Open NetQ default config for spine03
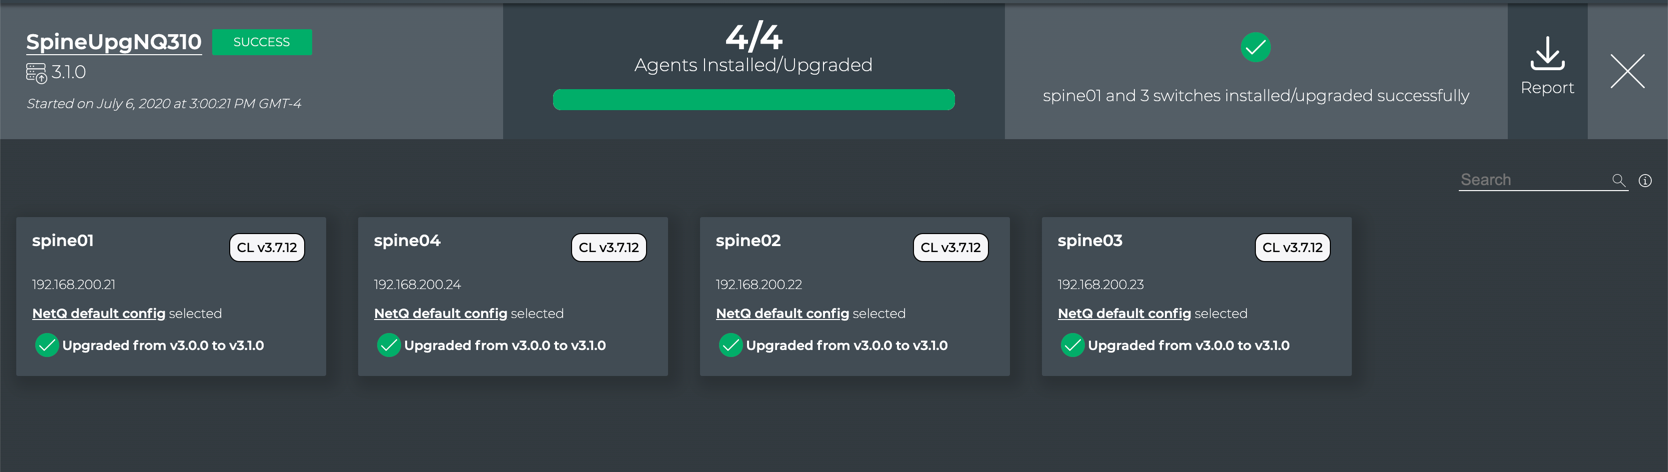 point(1124,314)
